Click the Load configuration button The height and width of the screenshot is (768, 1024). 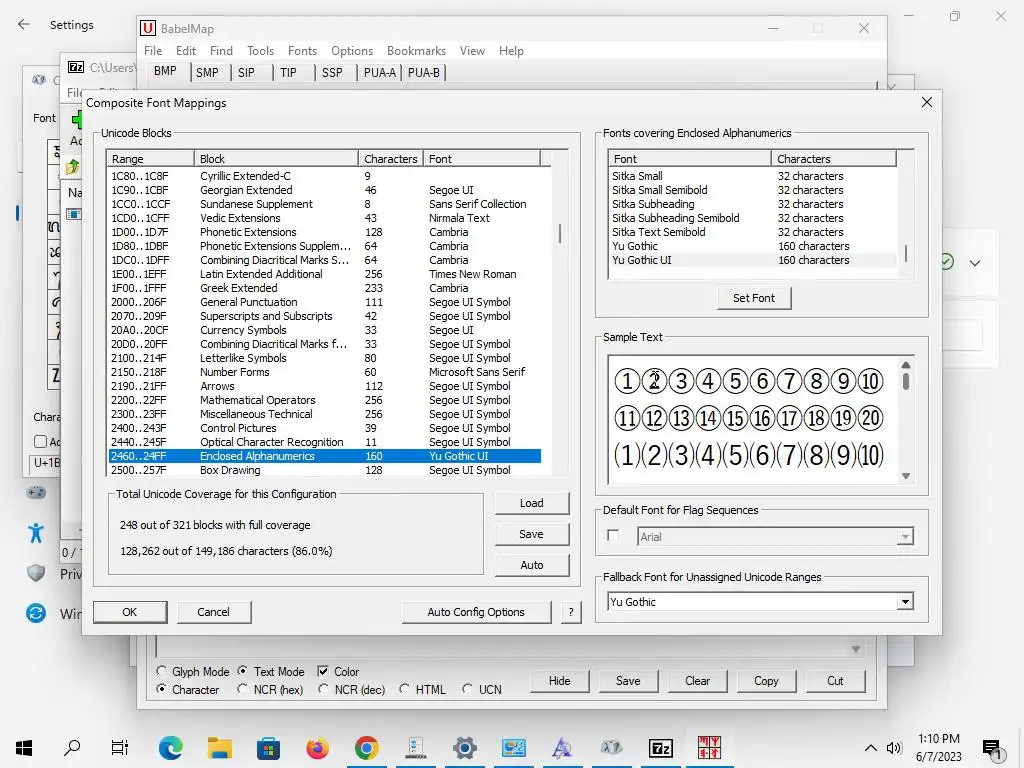point(532,503)
